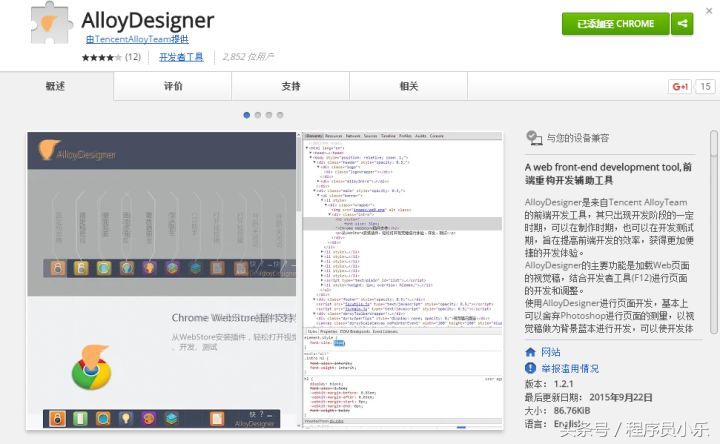
Task: Select the first carousel dot
Action: [x=247, y=115]
